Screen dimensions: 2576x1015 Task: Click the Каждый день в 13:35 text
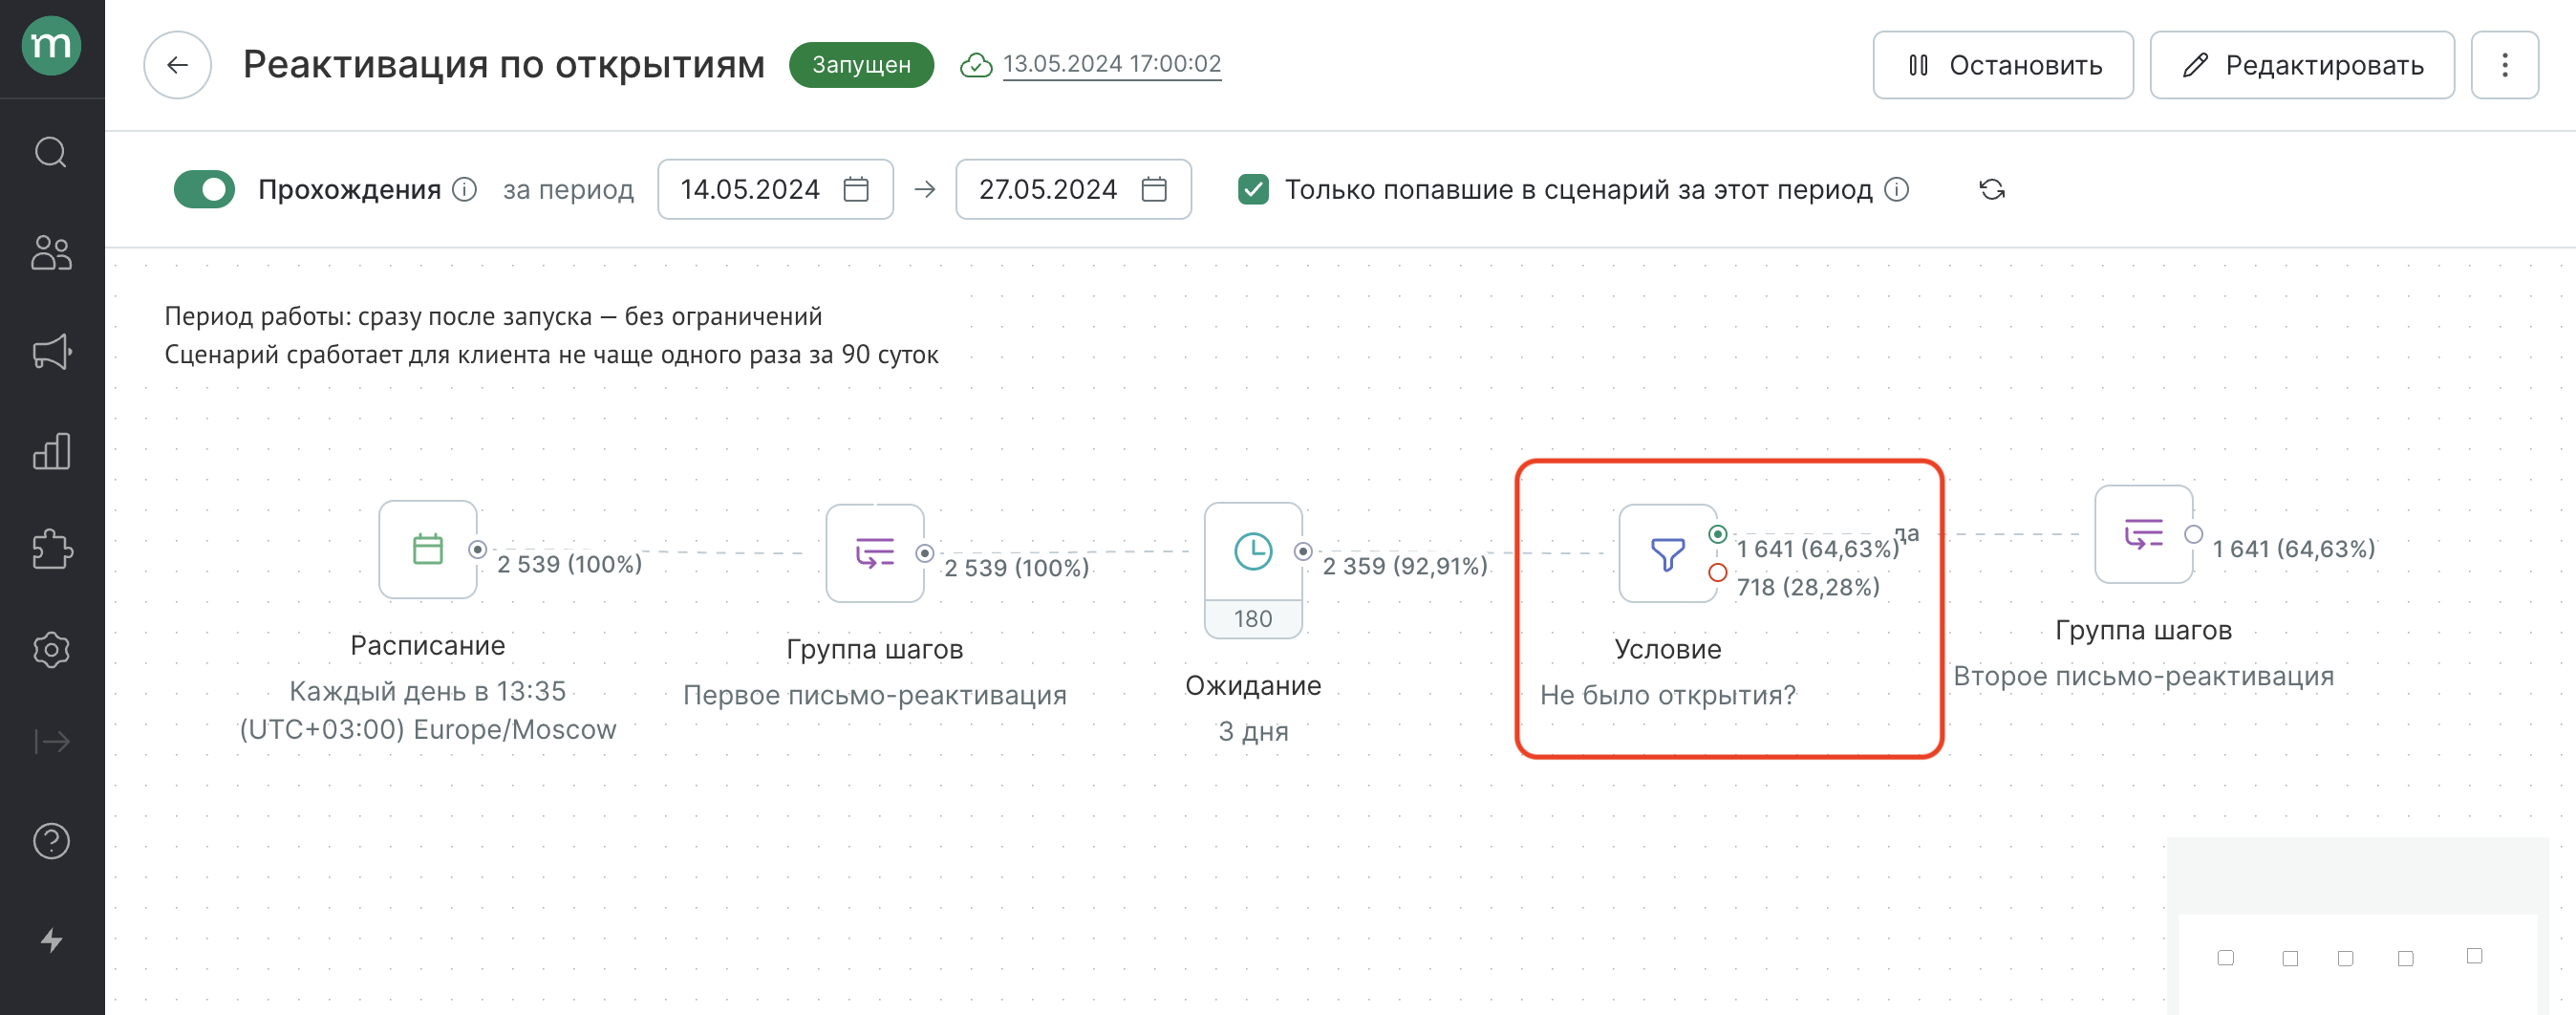pos(427,691)
